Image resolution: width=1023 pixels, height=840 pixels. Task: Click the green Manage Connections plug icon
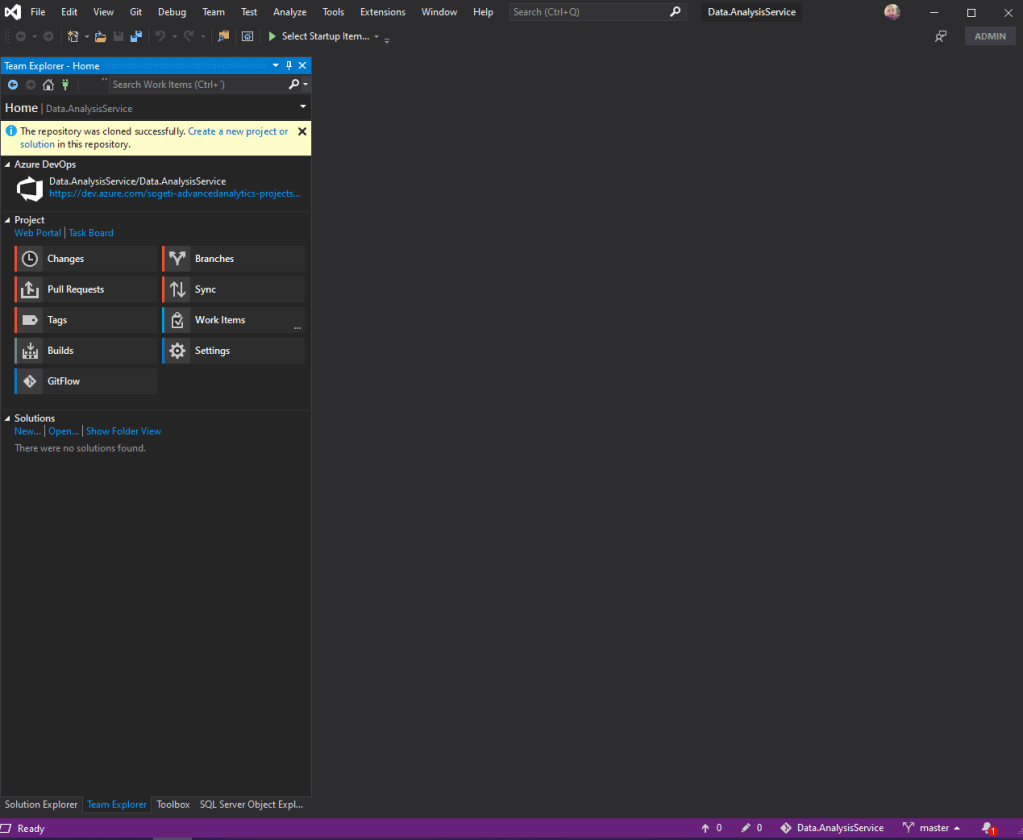(x=65, y=85)
